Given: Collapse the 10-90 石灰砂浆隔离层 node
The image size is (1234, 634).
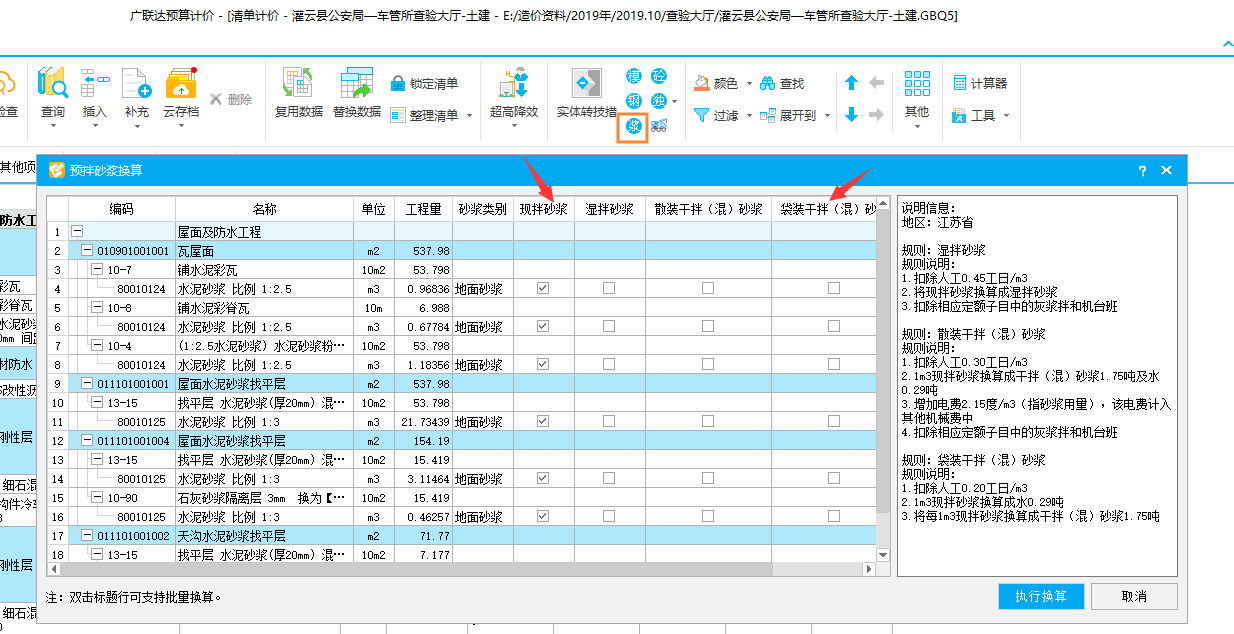Looking at the screenshot, I should point(97,498).
